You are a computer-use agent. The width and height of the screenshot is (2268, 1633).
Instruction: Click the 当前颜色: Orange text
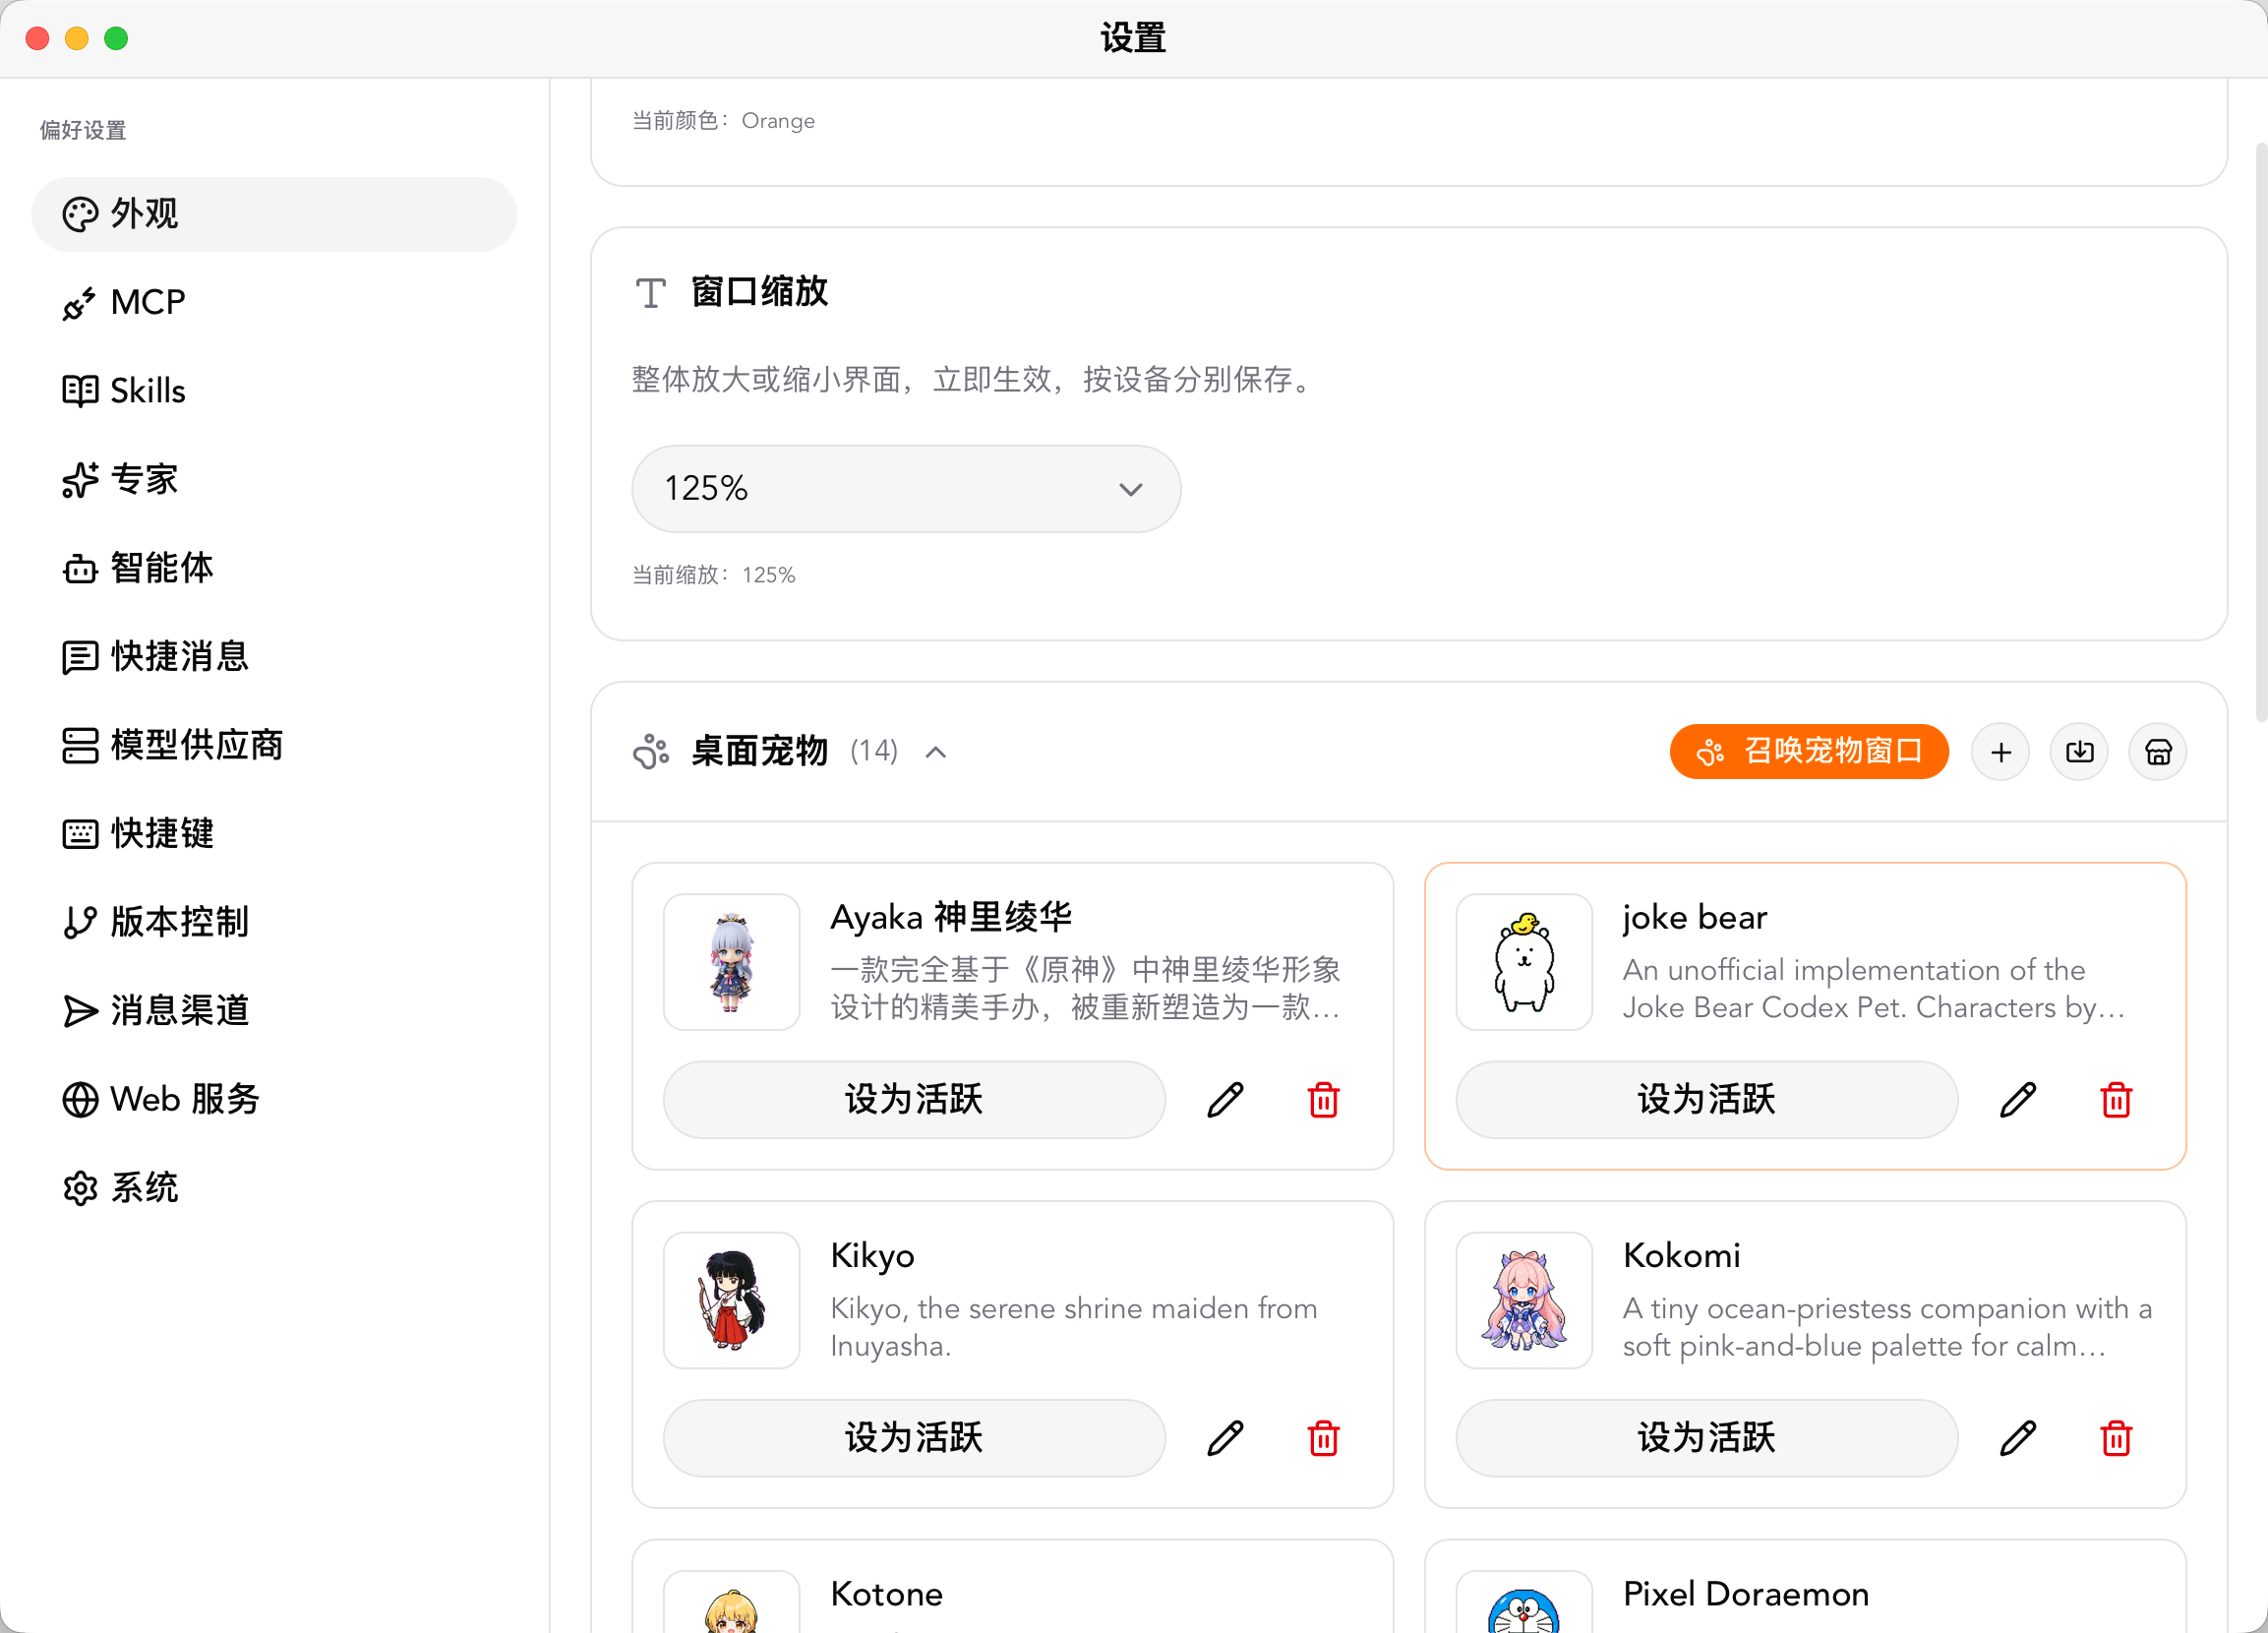724,121
